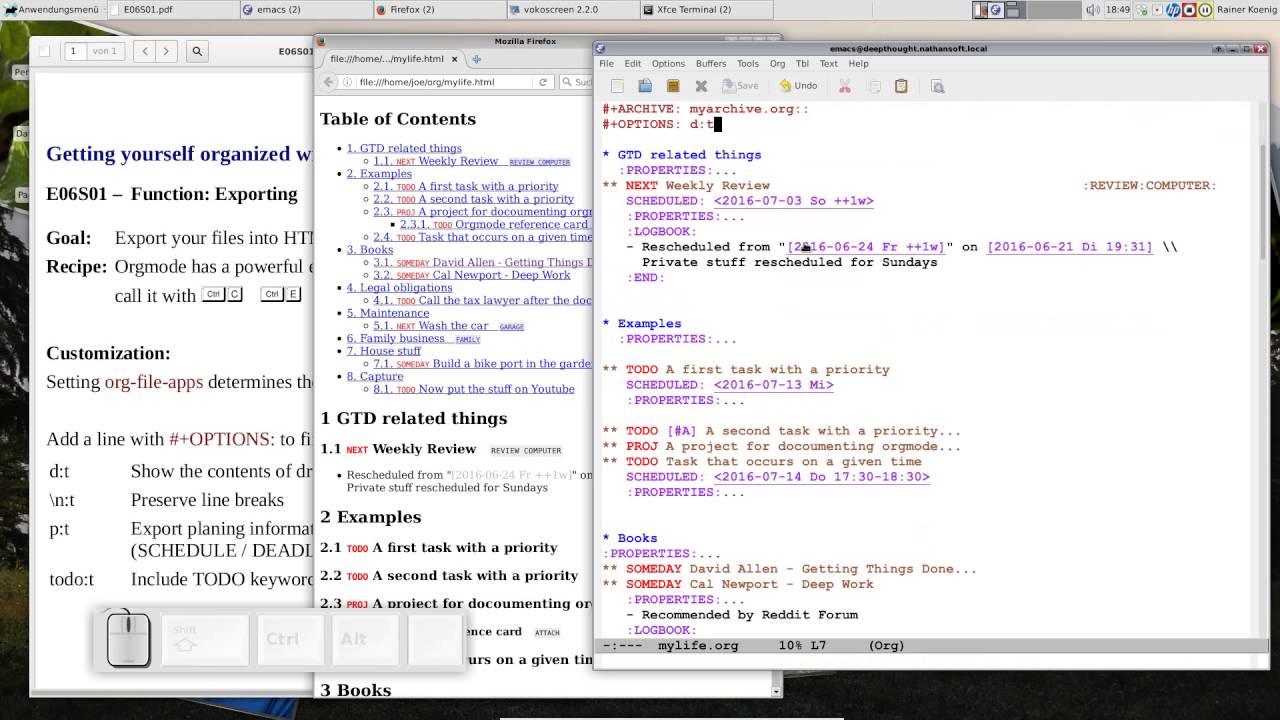Screen dimensions: 1280x720
Task: Click the search icon in Emacs toolbar
Action: click(937, 86)
